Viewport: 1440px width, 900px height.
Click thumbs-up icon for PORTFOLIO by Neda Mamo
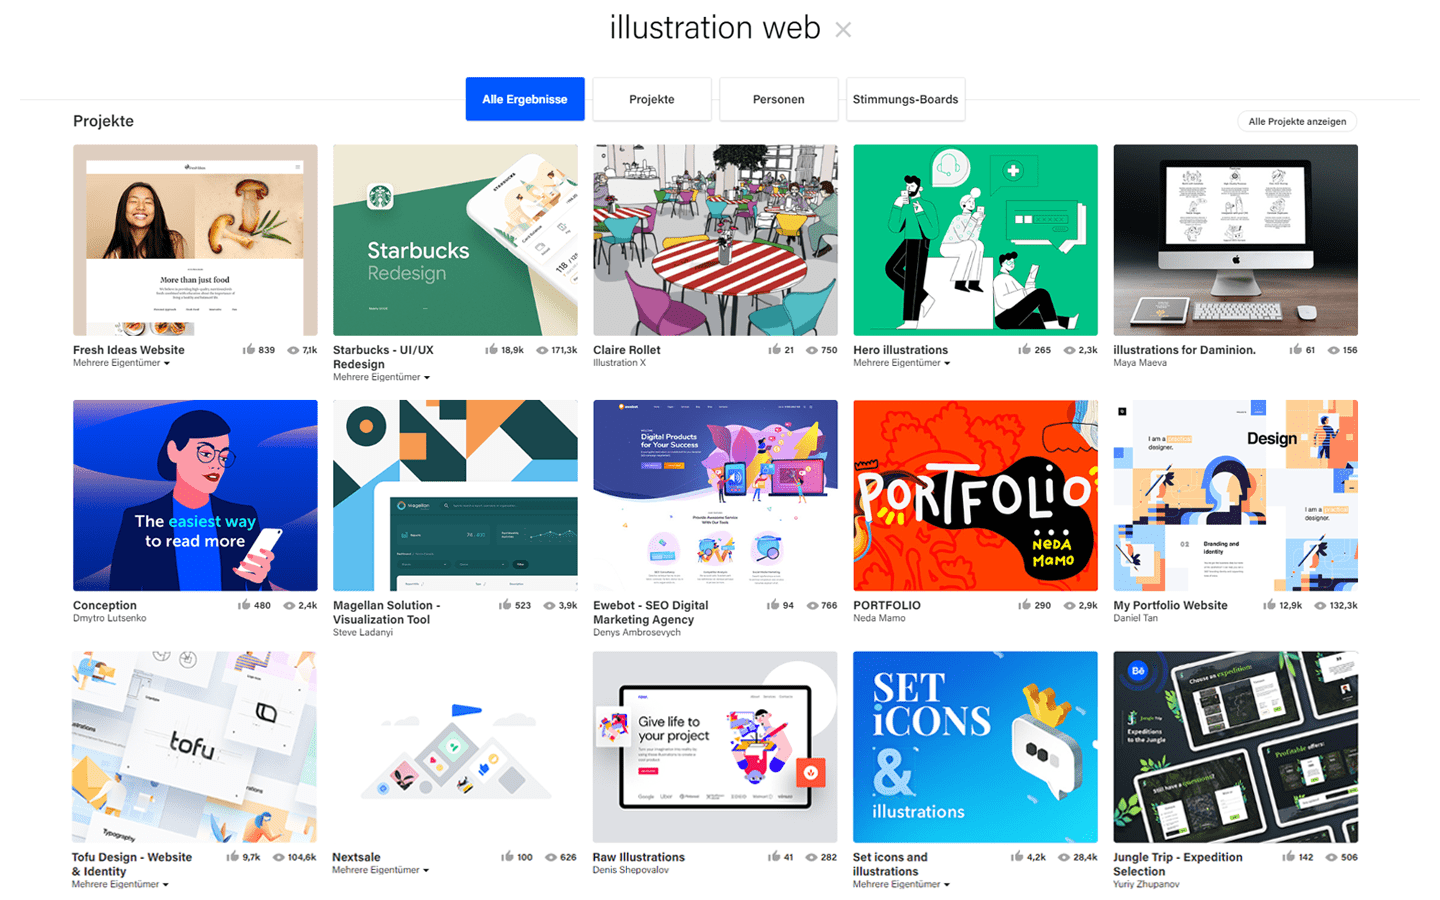pos(1024,605)
